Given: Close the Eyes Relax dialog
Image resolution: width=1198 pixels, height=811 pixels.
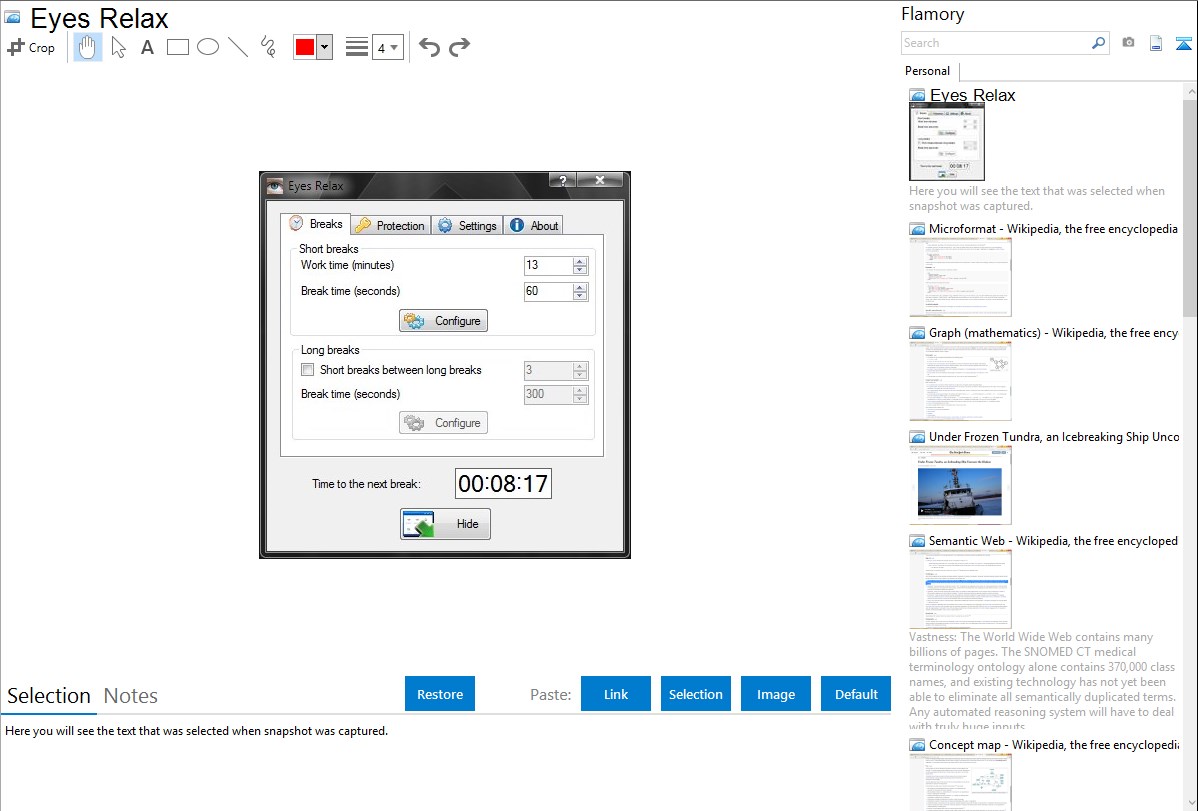Looking at the screenshot, I should click(601, 180).
